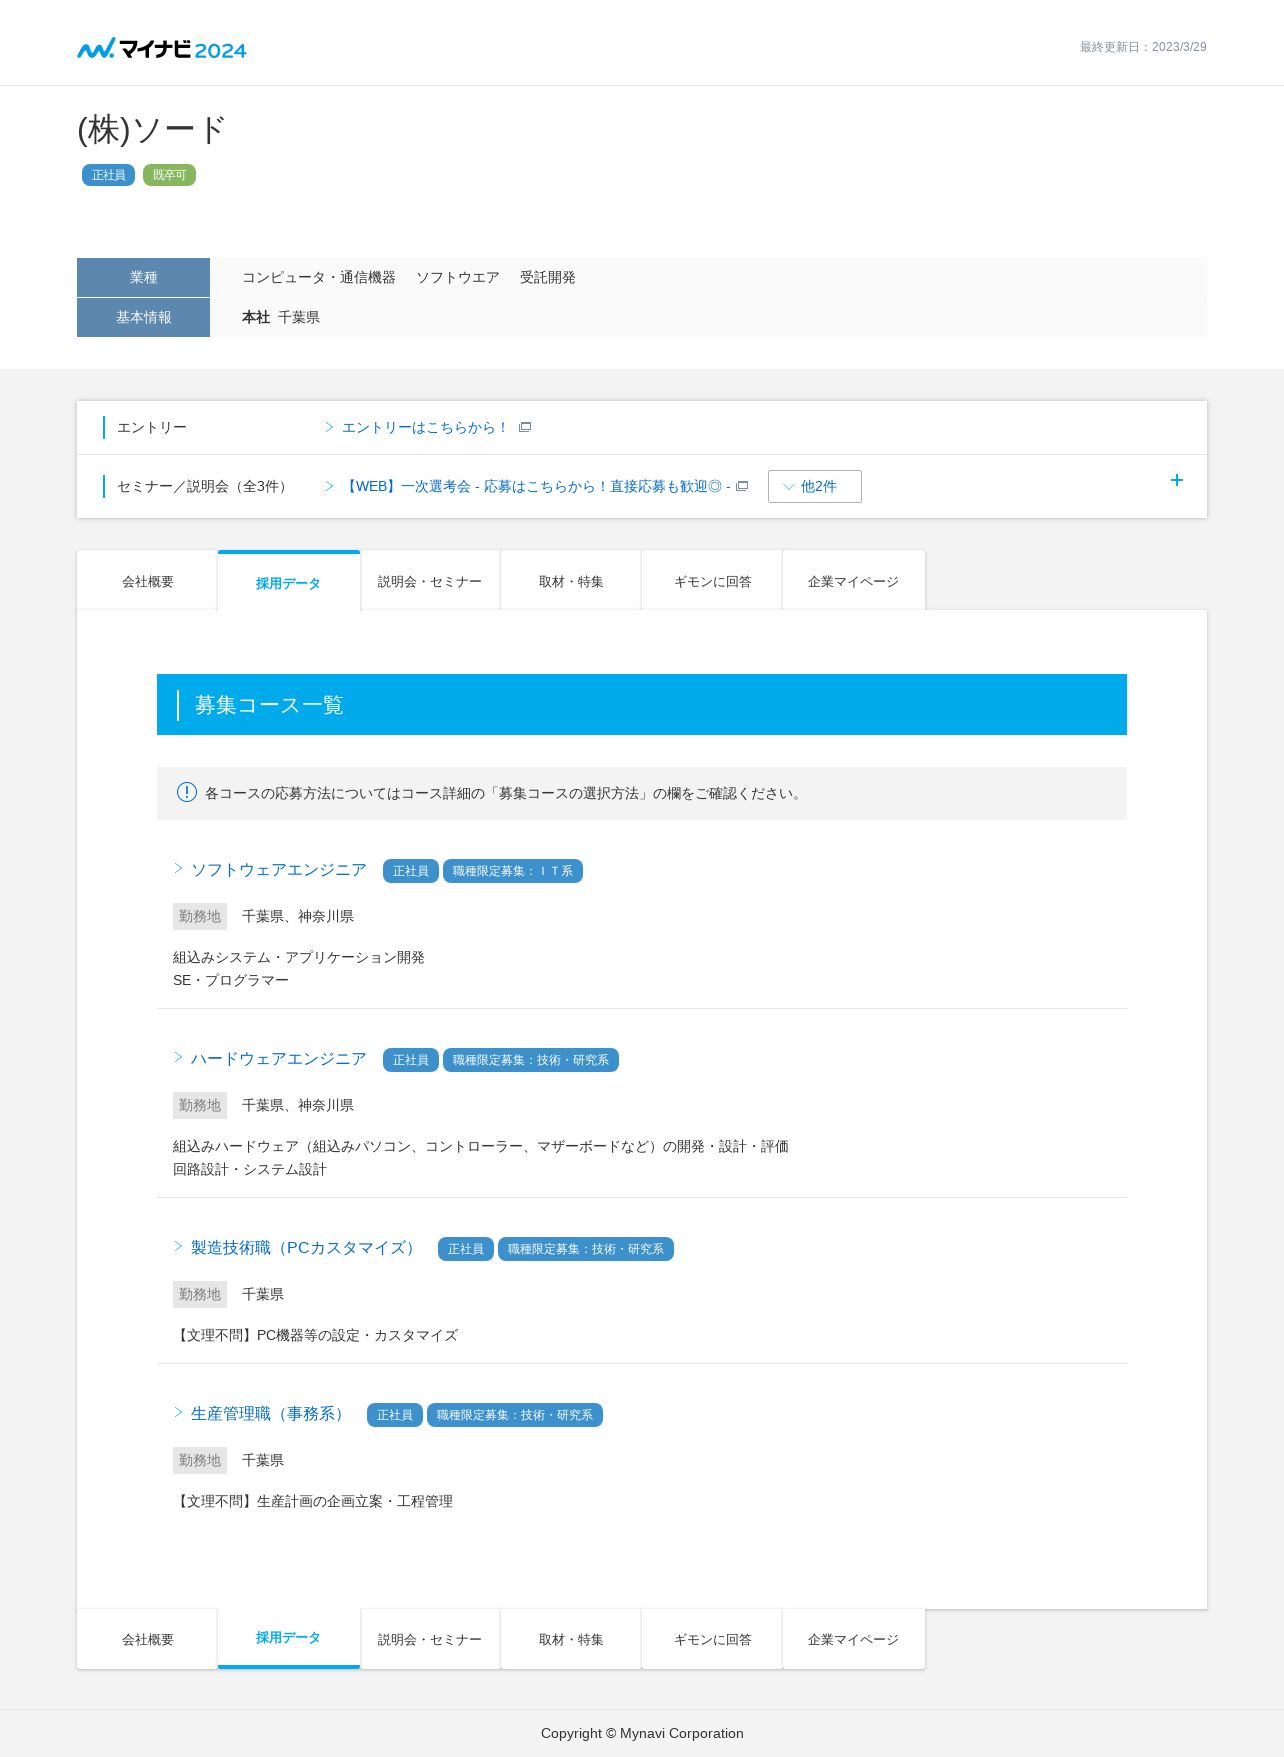Click Copyright © Mynavi Corporation footer

coord(642,1733)
